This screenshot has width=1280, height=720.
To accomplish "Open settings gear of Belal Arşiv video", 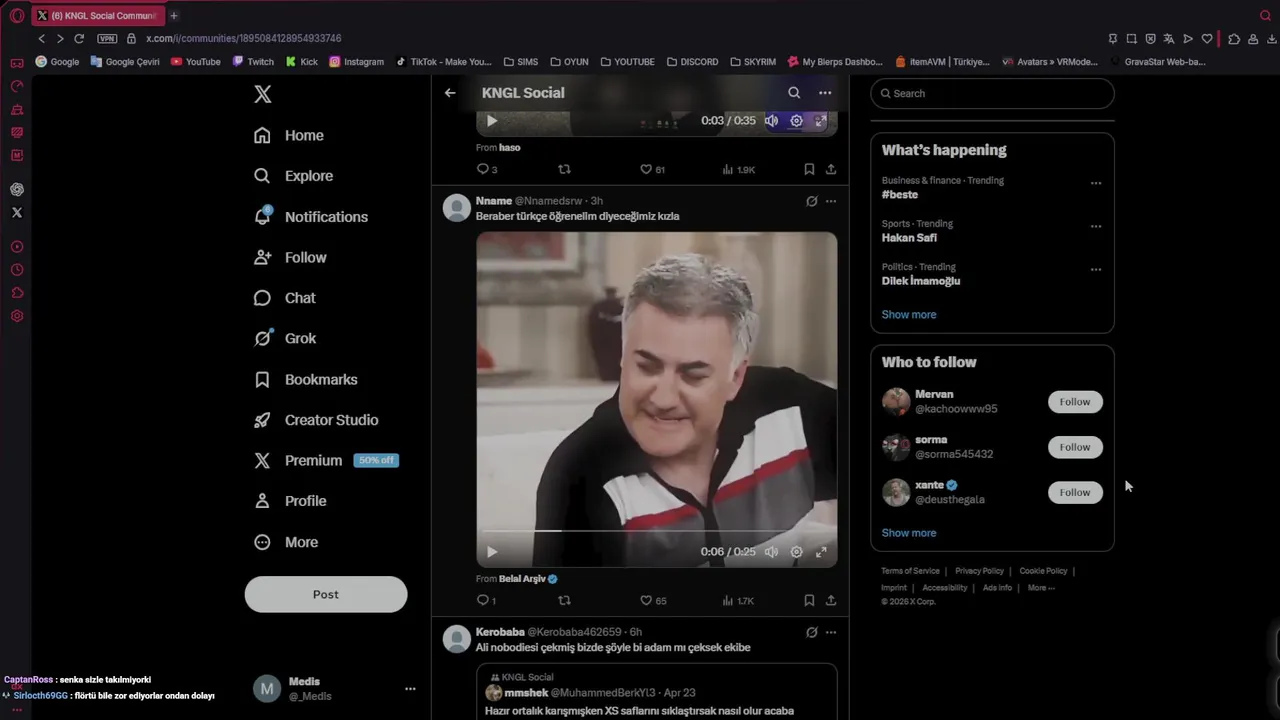I will pyautogui.click(x=796, y=551).
